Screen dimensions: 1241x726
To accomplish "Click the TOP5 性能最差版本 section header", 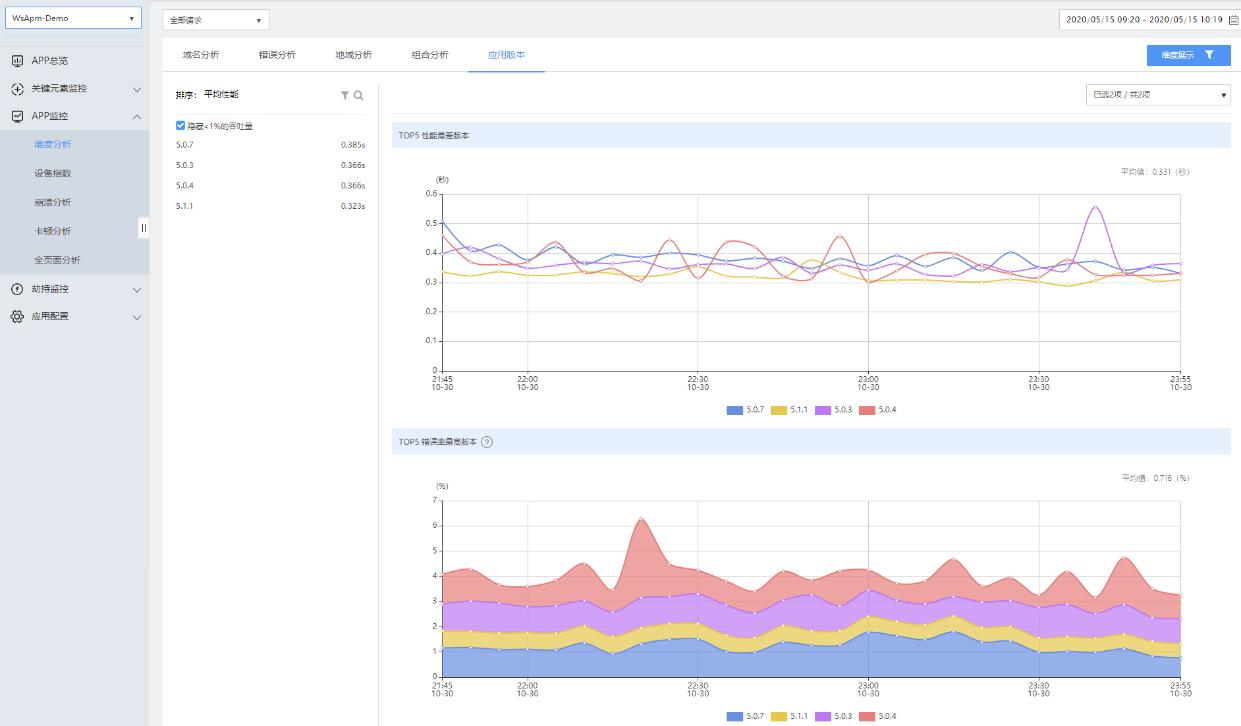I will click(x=811, y=135).
